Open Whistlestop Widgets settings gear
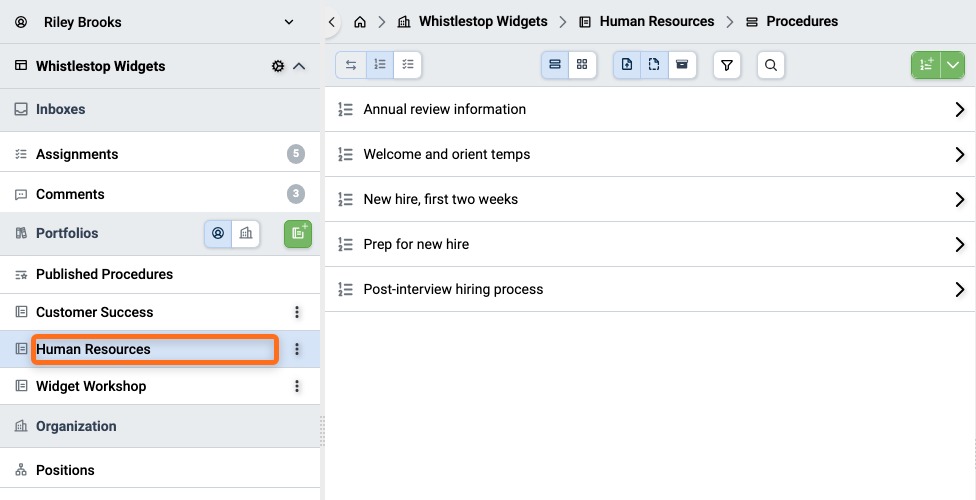976x500 pixels. click(278, 66)
